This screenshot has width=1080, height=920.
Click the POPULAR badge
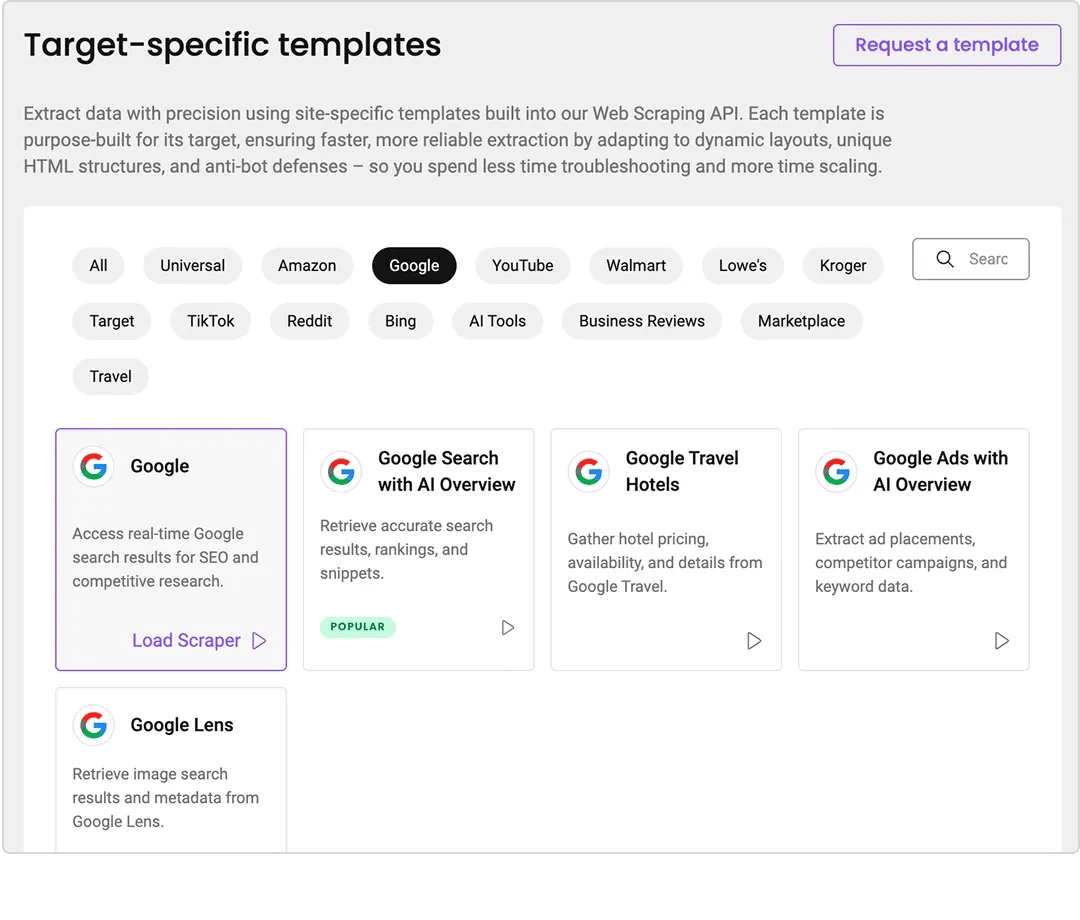[357, 627]
